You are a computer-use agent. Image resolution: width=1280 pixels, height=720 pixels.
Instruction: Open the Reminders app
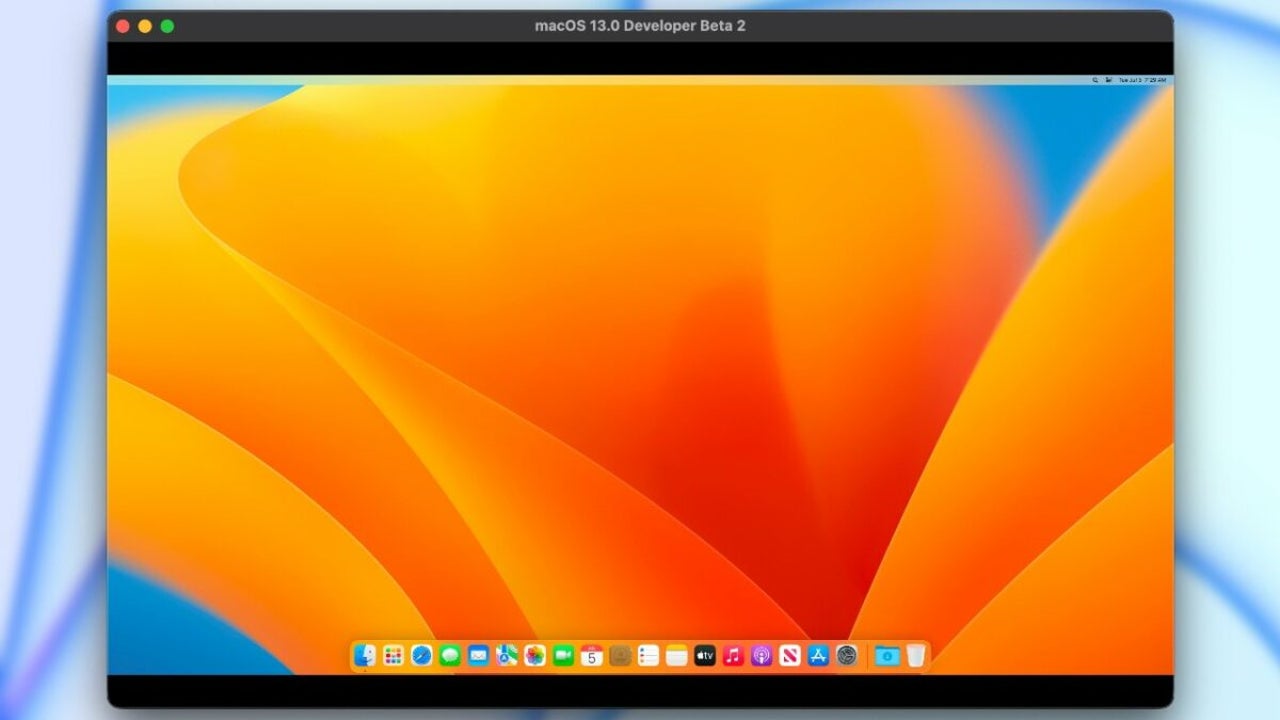[646, 657]
